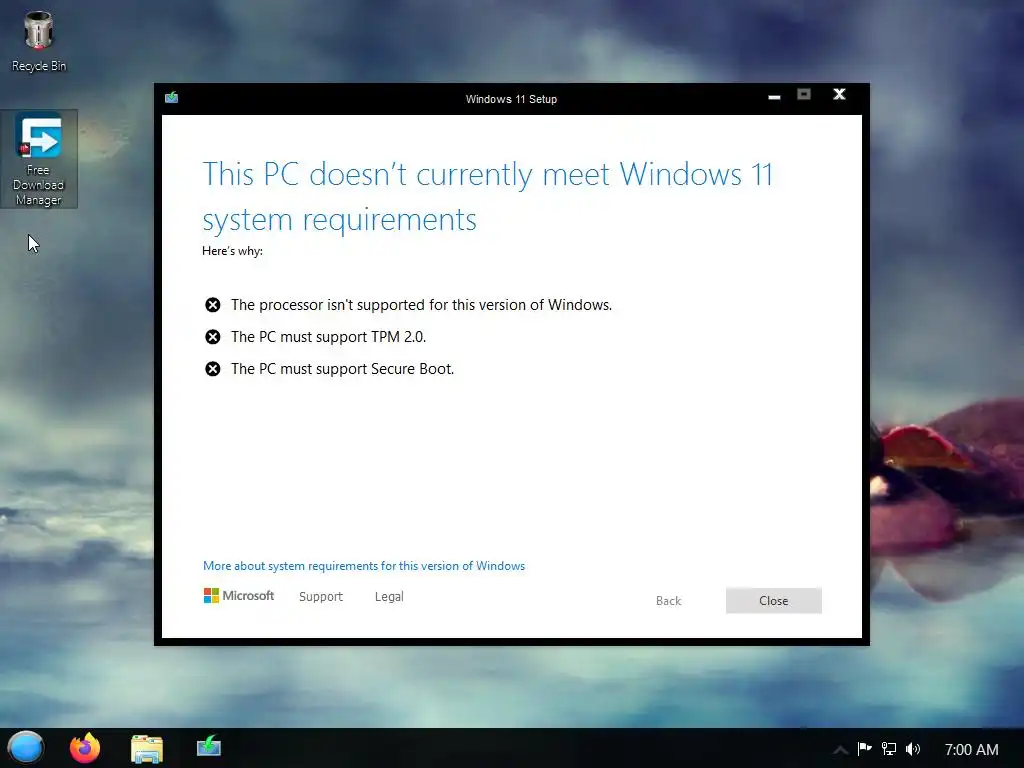Open the volume speaker tray icon
This screenshot has width=1024, height=768.
[x=913, y=749]
